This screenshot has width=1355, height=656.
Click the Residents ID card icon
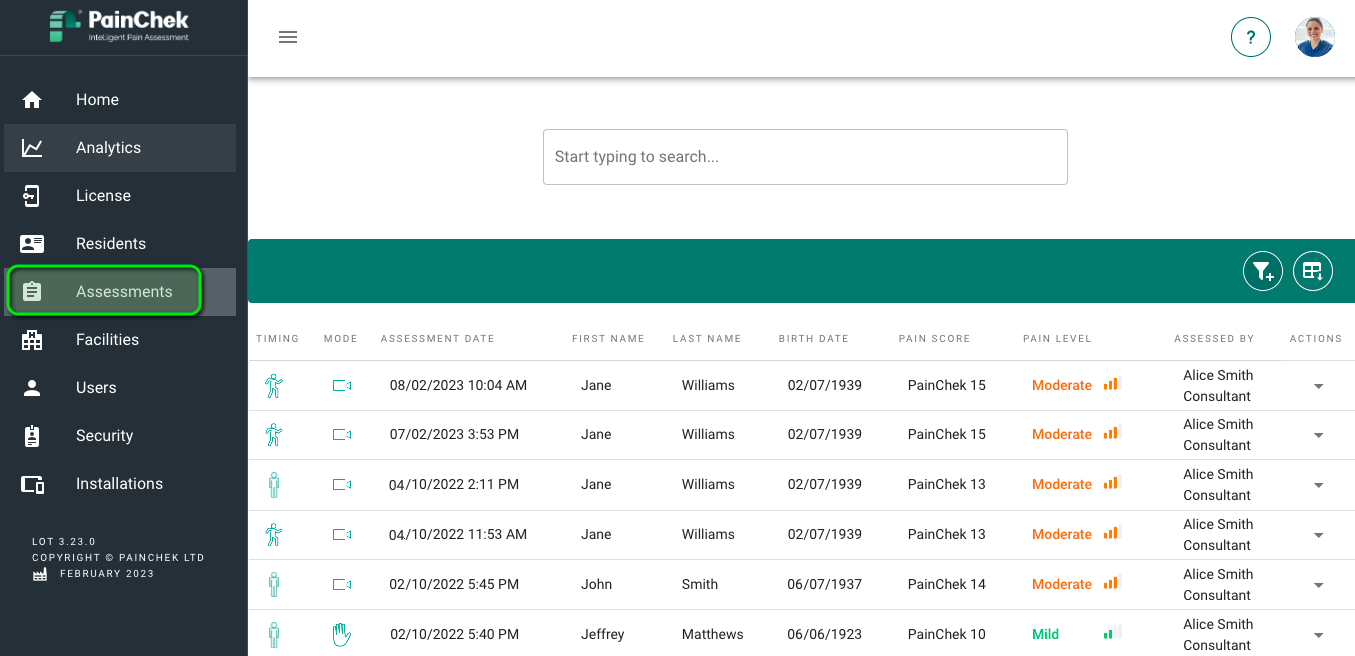[32, 244]
